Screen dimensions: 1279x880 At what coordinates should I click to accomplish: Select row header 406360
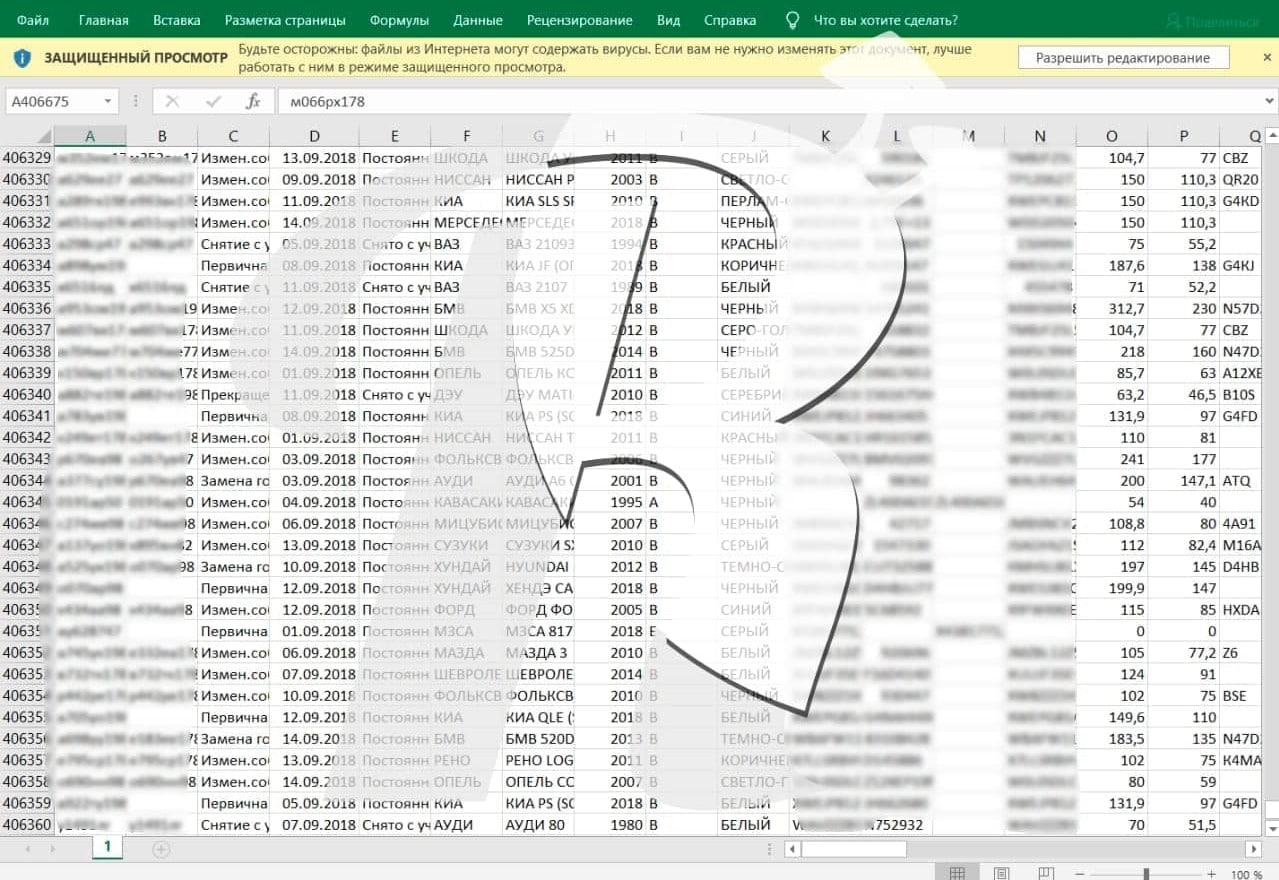point(26,825)
